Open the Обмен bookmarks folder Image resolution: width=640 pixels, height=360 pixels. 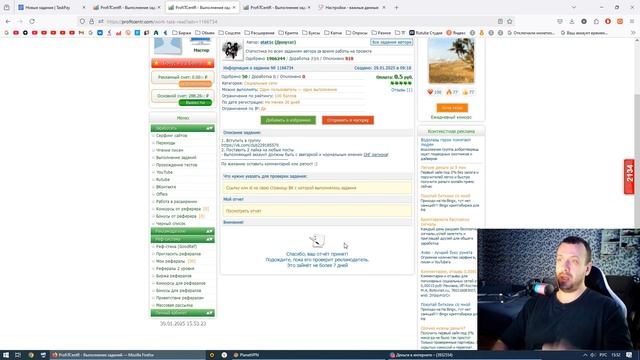click(205, 33)
